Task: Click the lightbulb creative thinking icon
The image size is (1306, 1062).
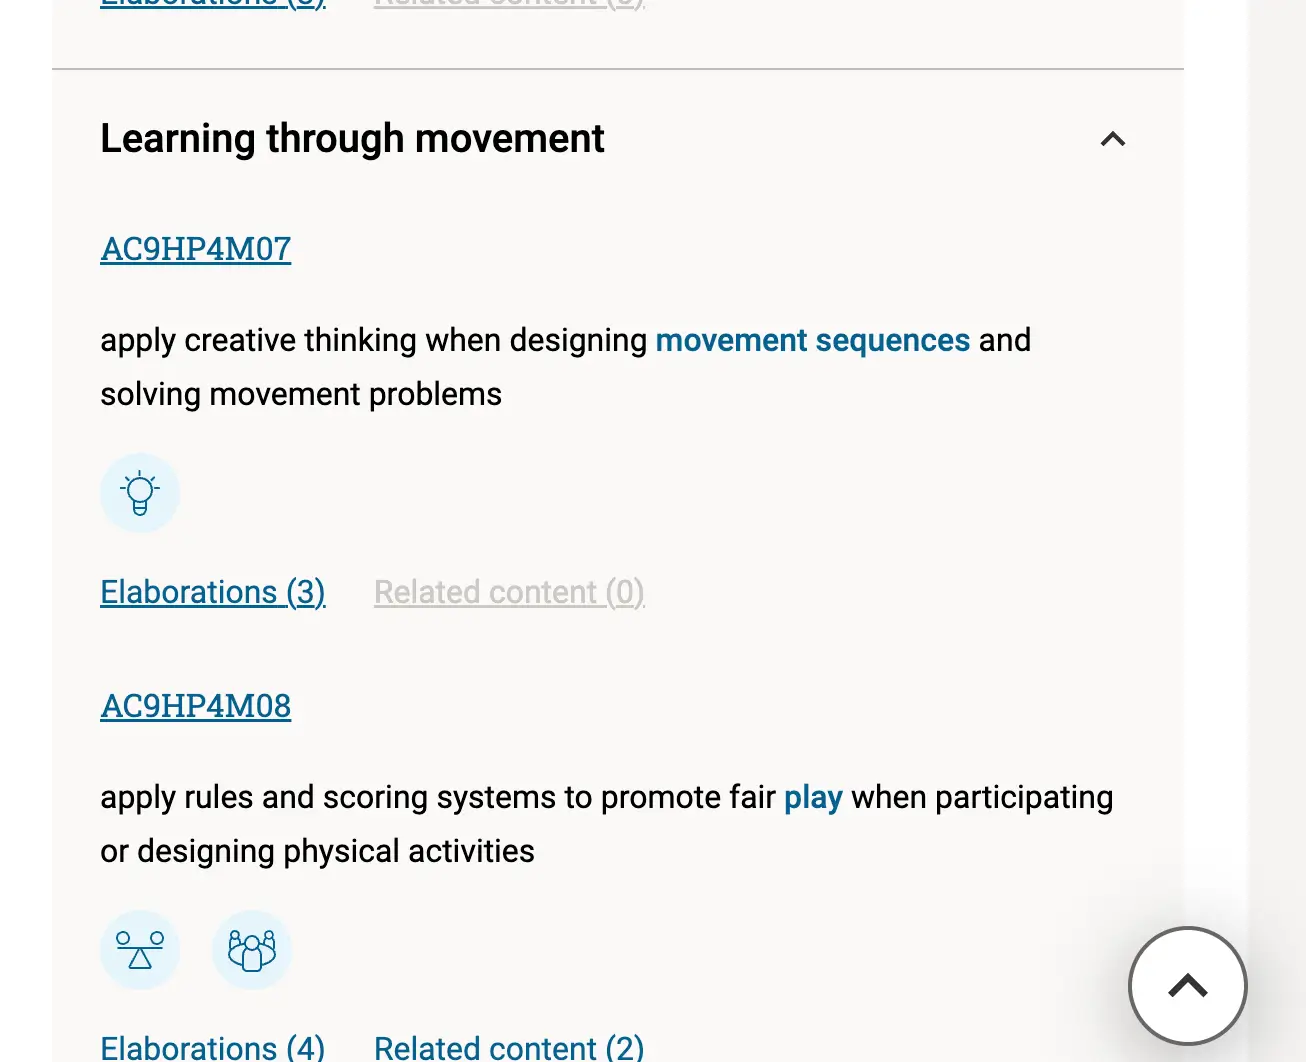Action: point(140,493)
